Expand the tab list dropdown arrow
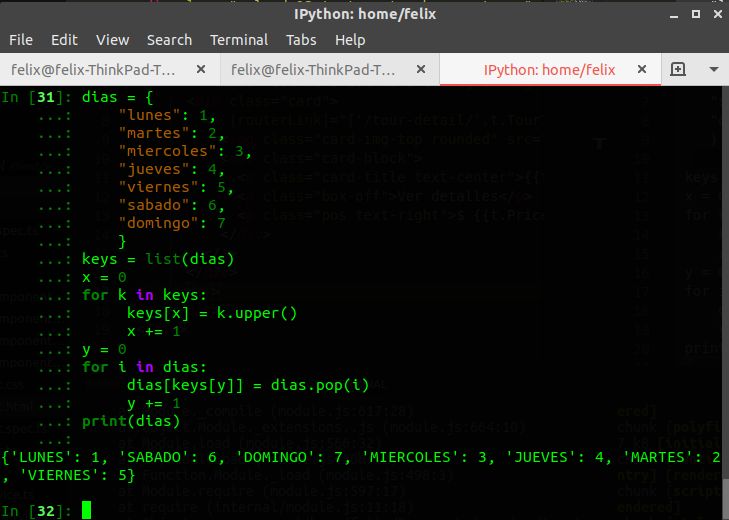This screenshot has height=520, width=729. pyautogui.click(x=714, y=69)
